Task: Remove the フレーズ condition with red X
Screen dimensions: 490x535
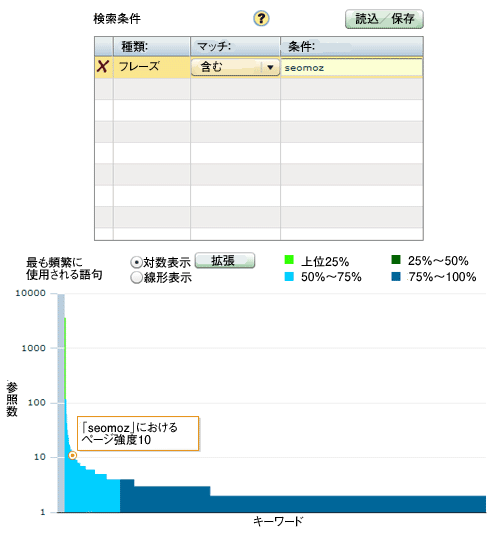Action: coord(103,67)
